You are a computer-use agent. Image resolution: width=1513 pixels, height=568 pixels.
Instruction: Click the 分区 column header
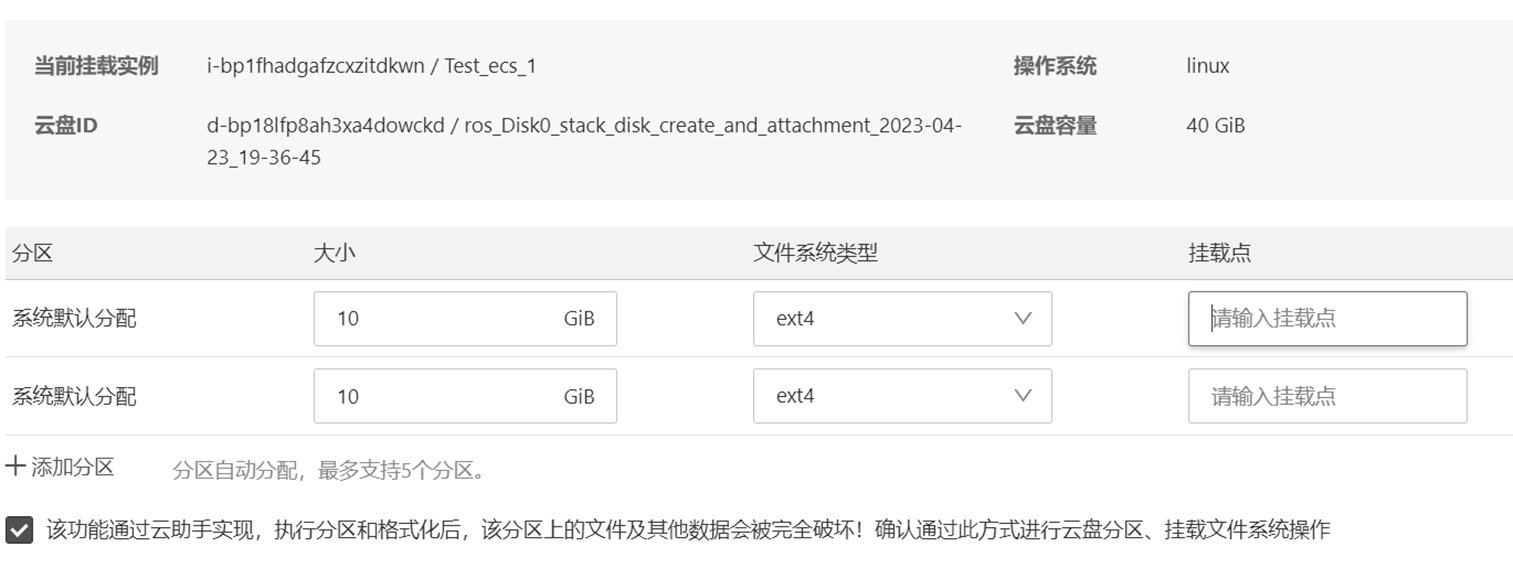click(33, 254)
